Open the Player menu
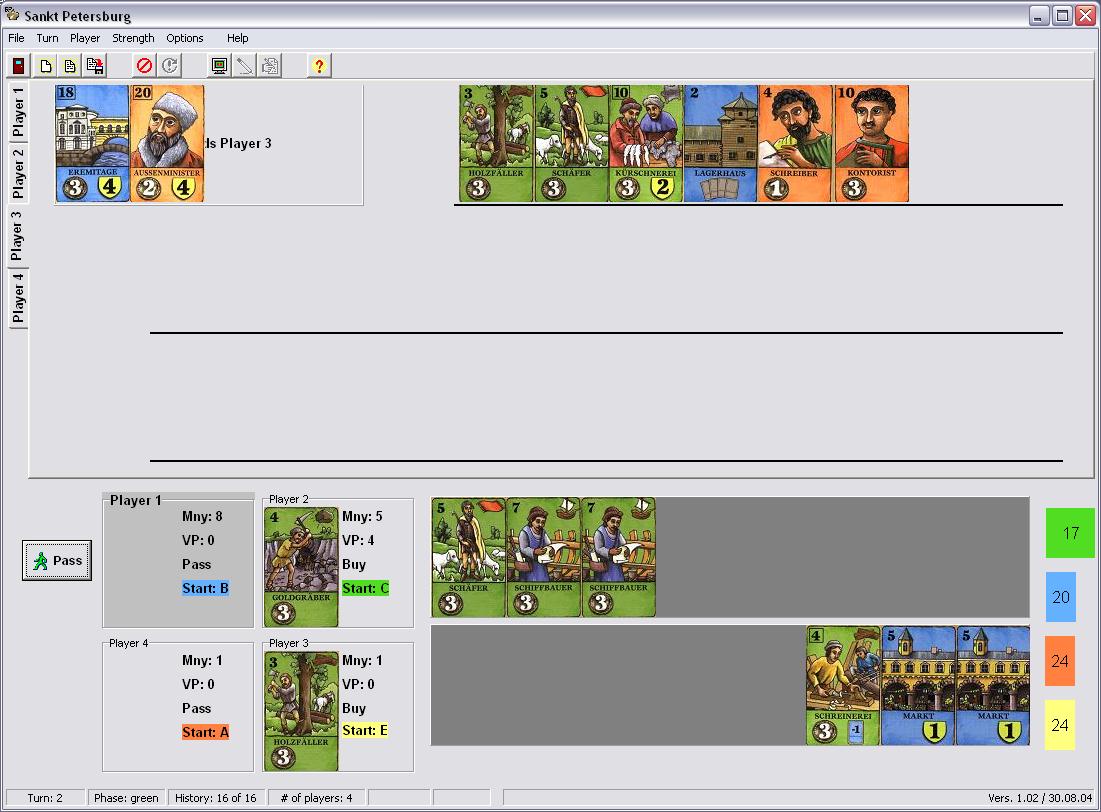This screenshot has height=812, width=1101. pyautogui.click(x=85, y=38)
